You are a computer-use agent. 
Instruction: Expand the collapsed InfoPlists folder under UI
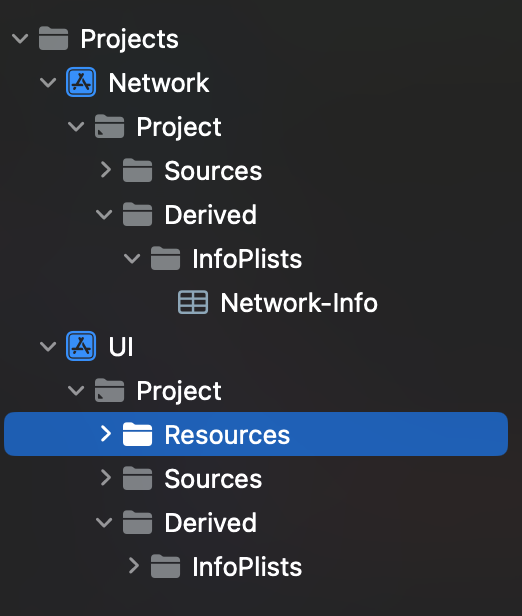134,566
